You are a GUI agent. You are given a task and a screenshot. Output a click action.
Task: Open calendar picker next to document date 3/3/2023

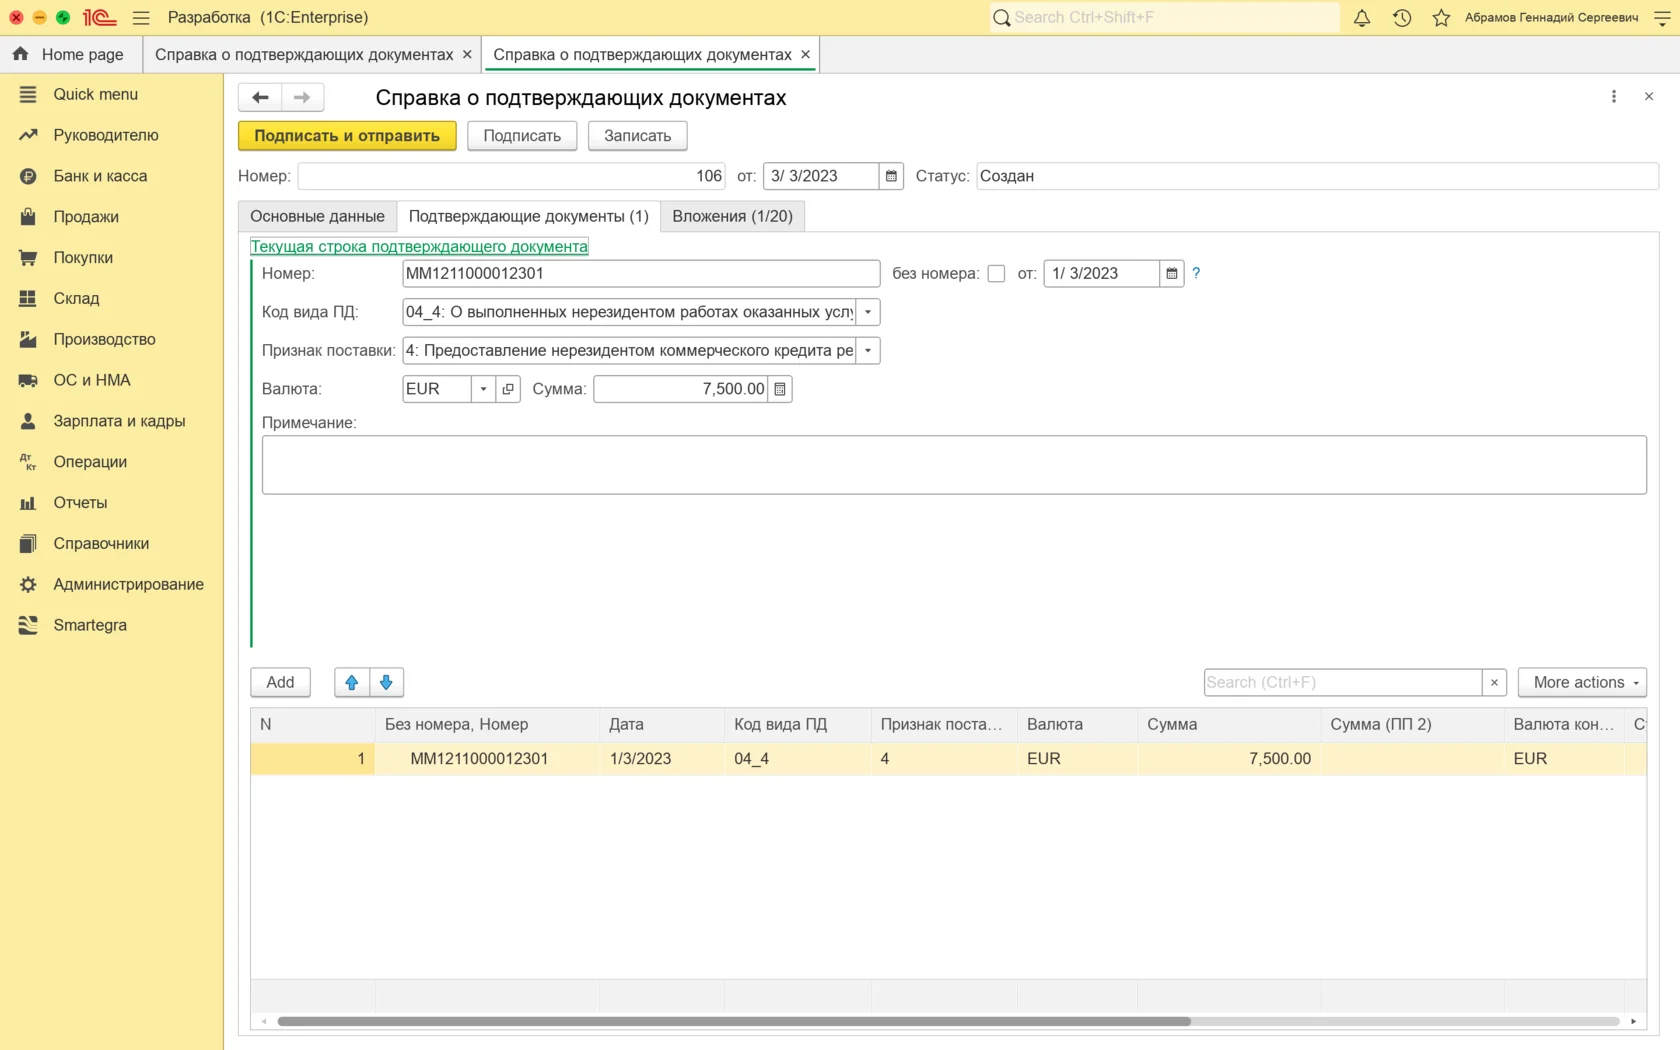click(x=891, y=176)
